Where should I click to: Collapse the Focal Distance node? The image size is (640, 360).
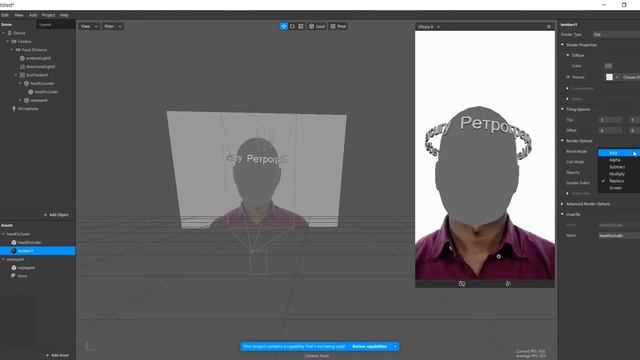coord(12,50)
